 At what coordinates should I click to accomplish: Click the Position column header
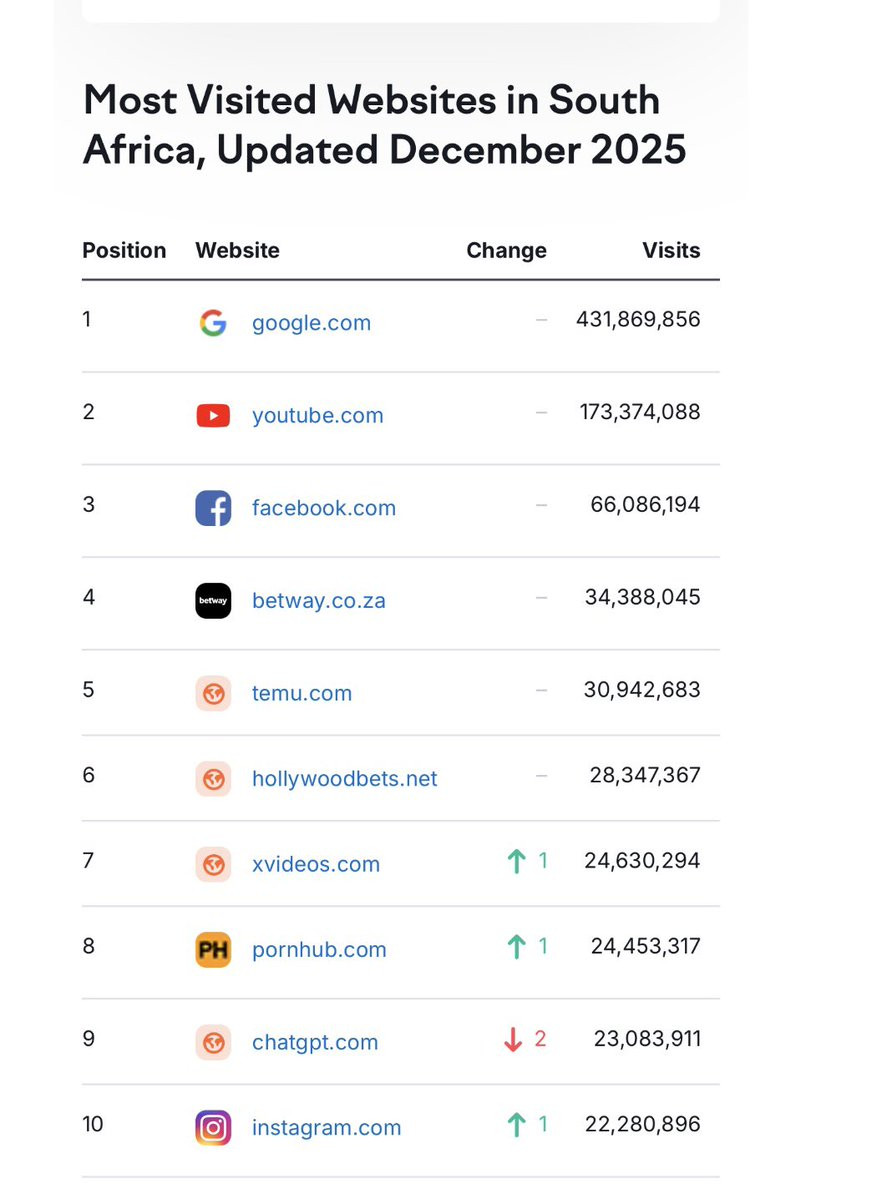click(x=124, y=250)
